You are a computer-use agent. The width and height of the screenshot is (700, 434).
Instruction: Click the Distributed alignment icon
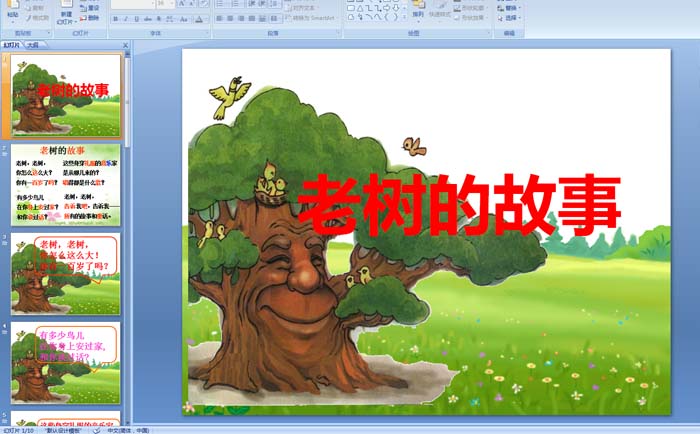click(262, 19)
